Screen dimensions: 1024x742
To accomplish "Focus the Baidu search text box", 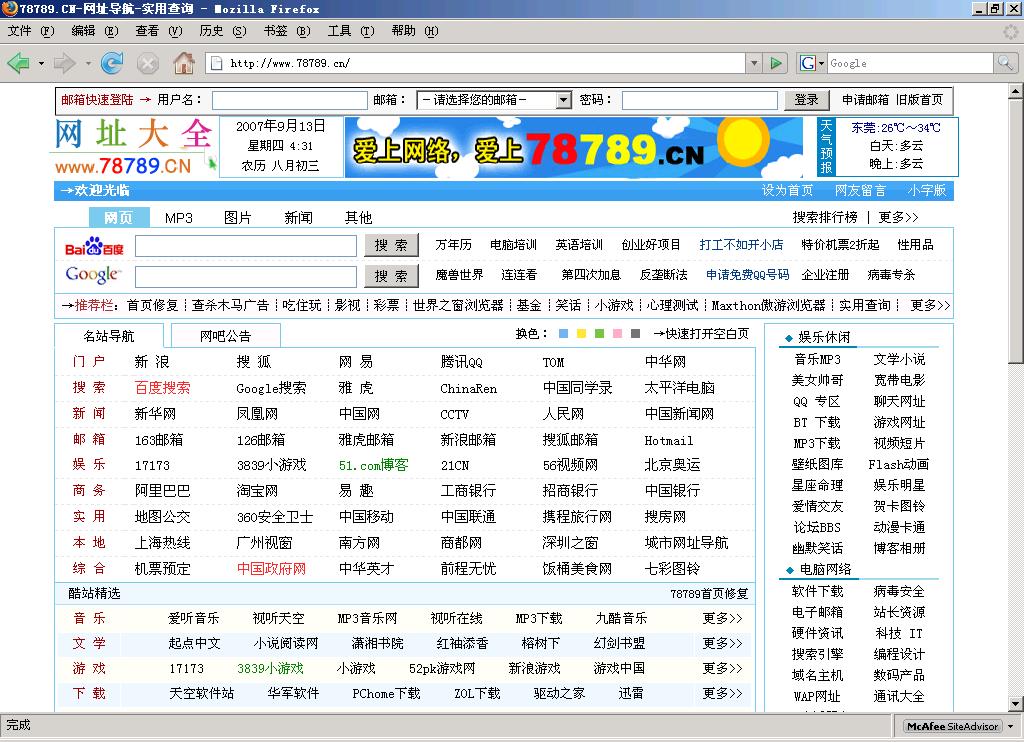I will click(246, 246).
